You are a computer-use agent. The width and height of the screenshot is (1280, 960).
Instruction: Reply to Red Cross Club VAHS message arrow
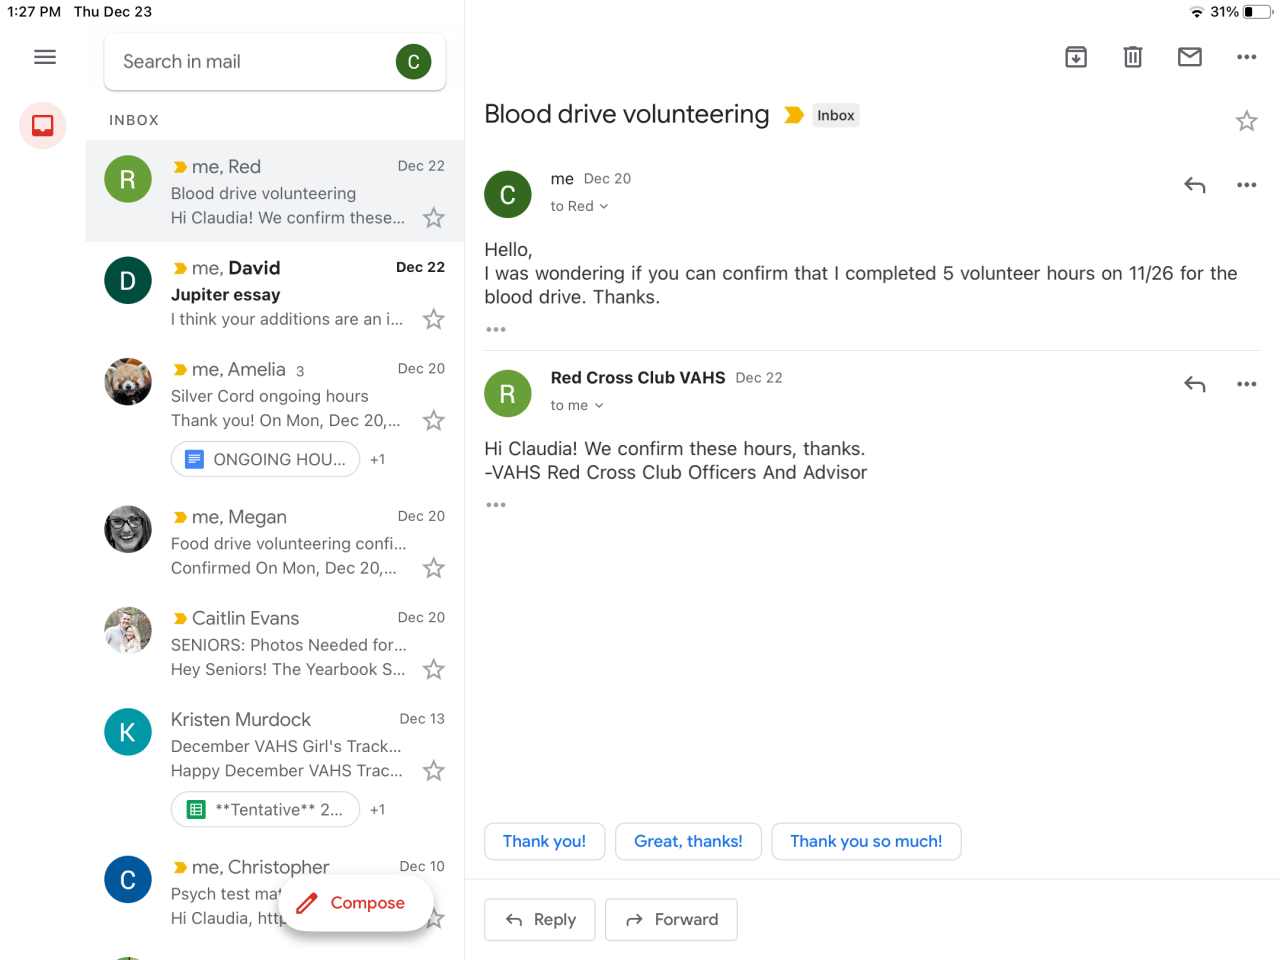pyautogui.click(x=1195, y=384)
